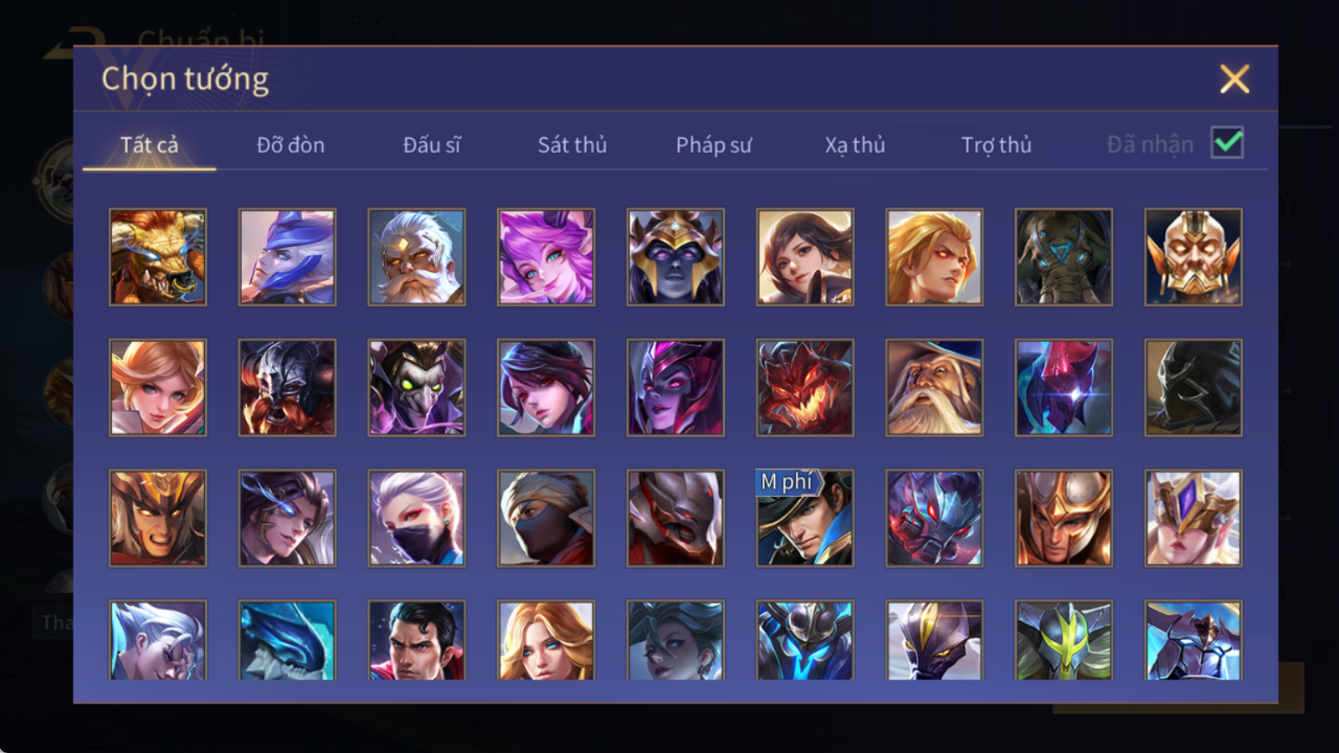Show all heroes via 'Tất cả' tab
The image size is (1339, 753).
point(149,145)
